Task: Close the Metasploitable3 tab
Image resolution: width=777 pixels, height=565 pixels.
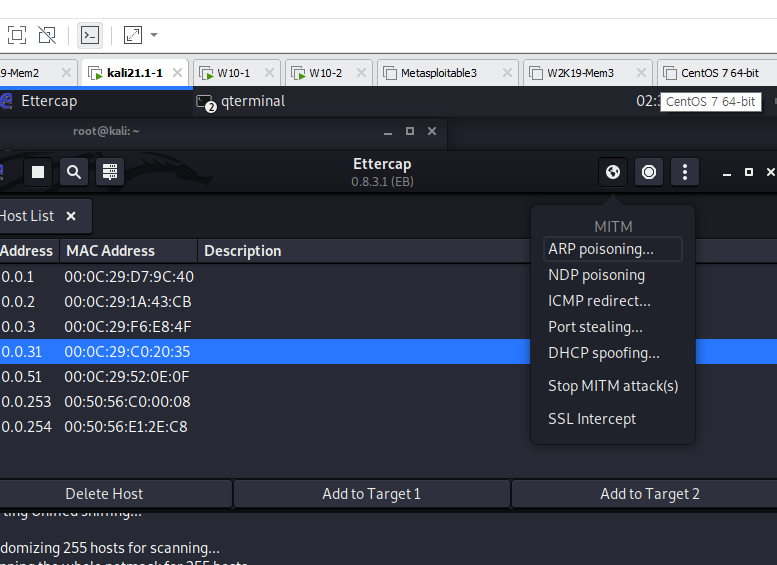Action: click(507, 73)
